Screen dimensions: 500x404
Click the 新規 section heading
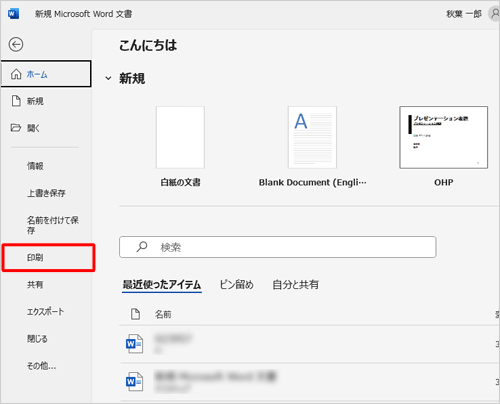pyautogui.click(x=132, y=79)
